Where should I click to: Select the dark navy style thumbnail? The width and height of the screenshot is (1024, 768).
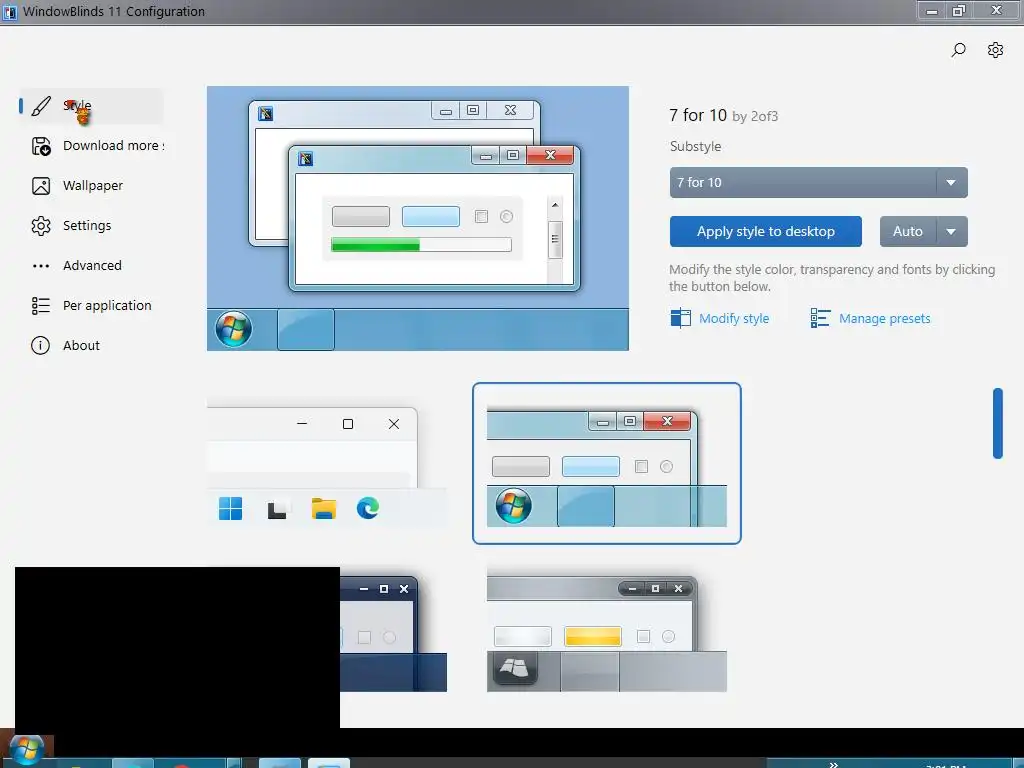(393, 632)
